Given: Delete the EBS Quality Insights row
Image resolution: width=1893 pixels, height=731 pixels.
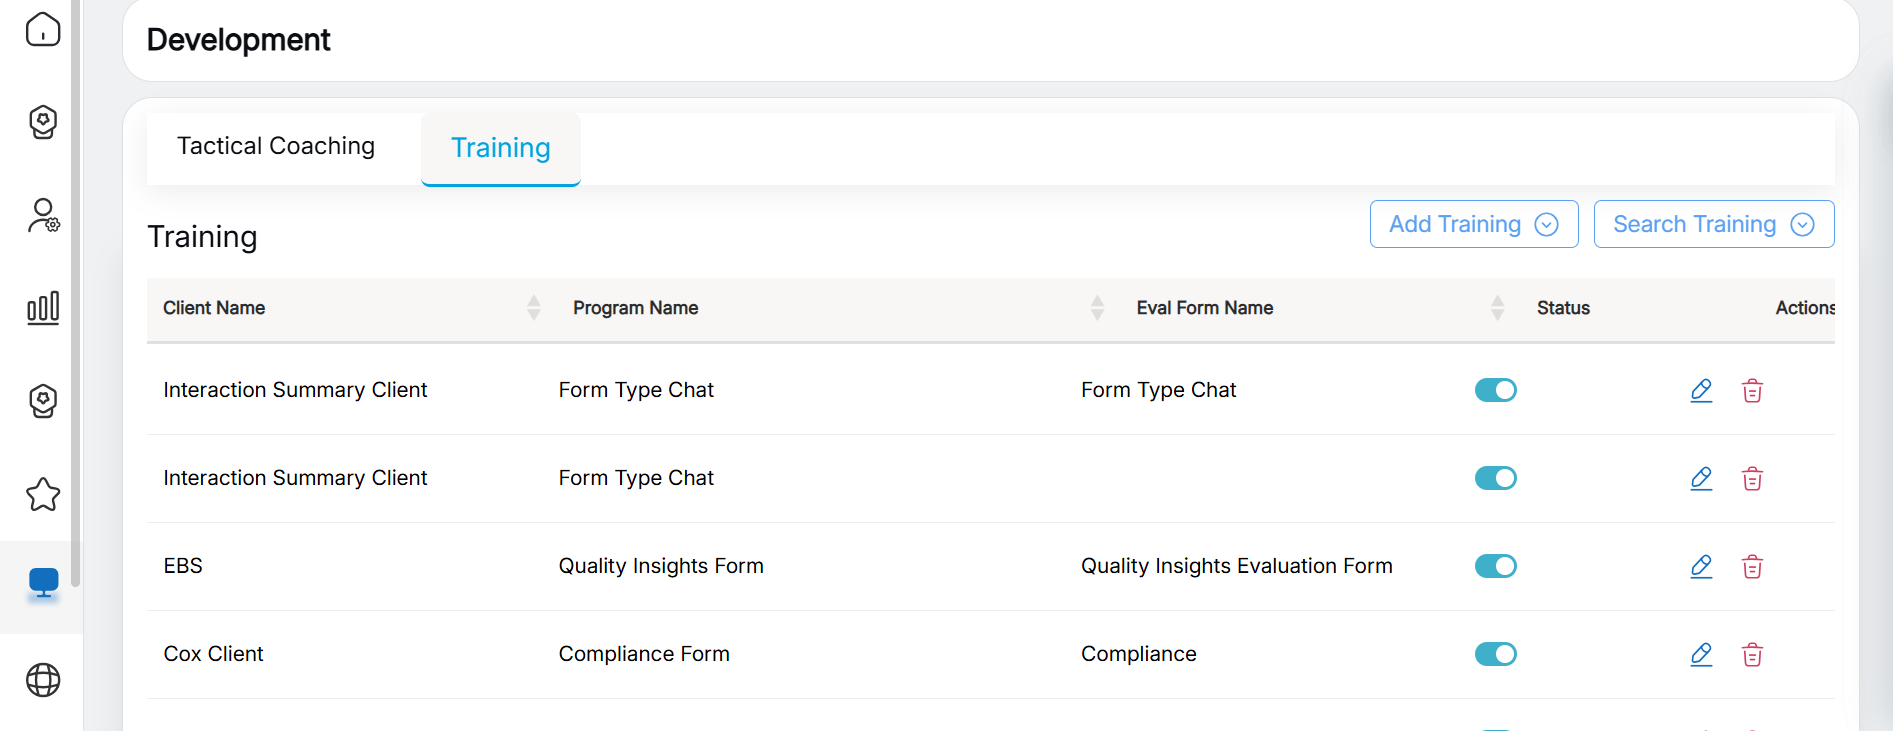Looking at the screenshot, I should (1752, 566).
